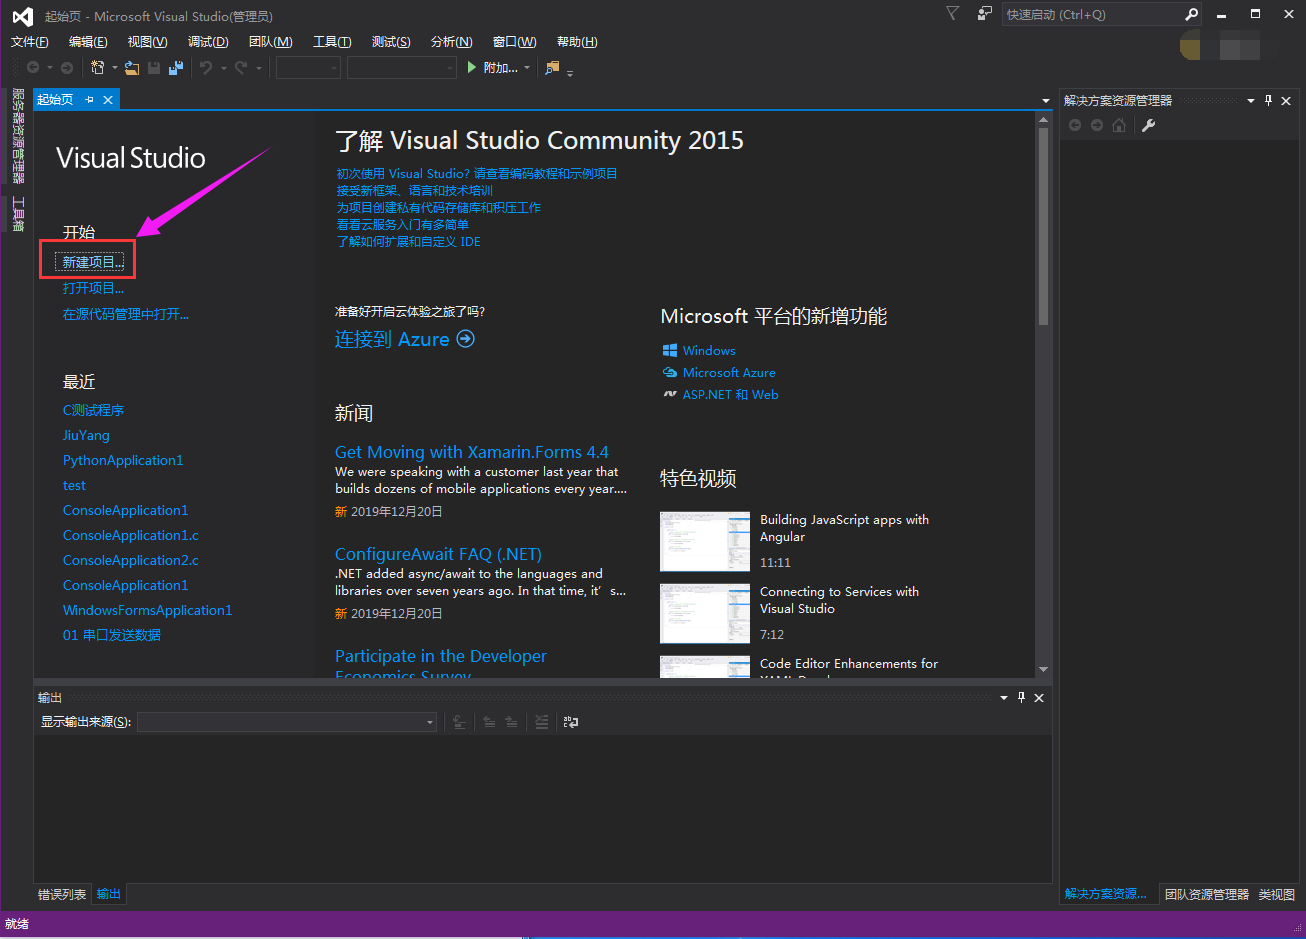Switch to the 错误列表 tab
Viewport: 1306px width, 939px height.
62,893
